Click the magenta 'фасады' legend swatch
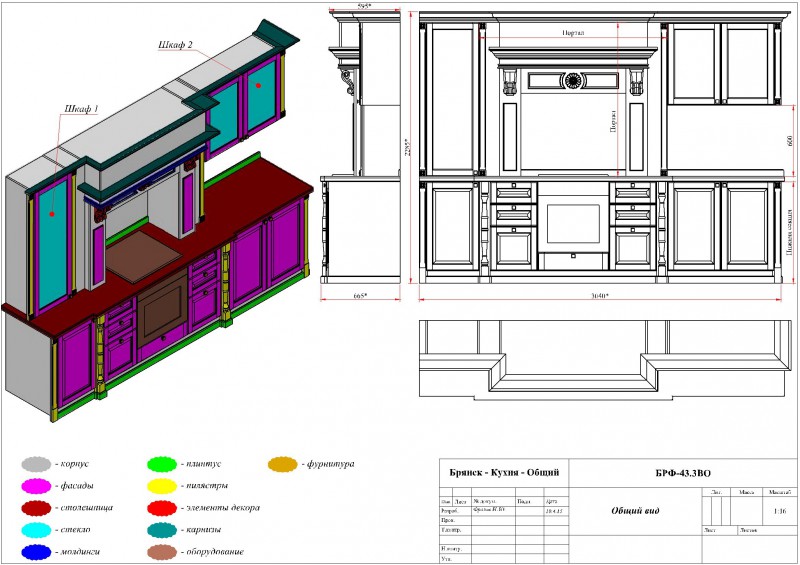 tap(36, 486)
